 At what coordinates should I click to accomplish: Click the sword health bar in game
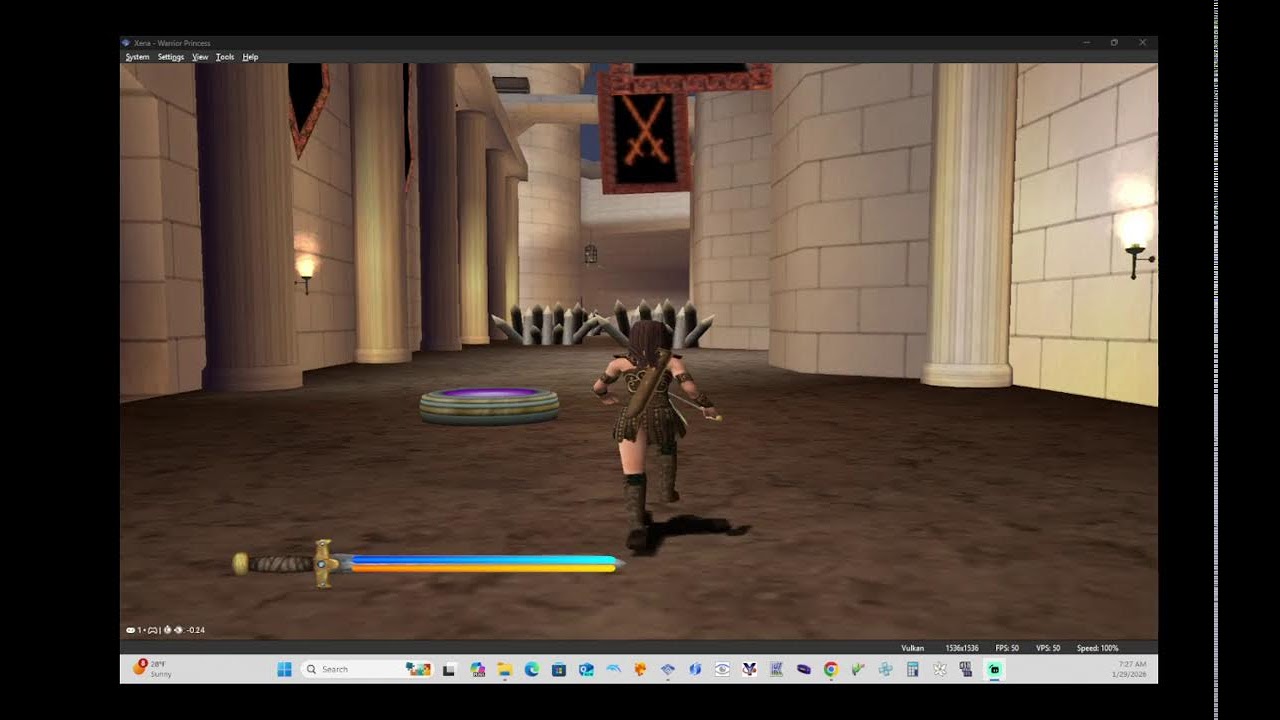[x=429, y=564]
